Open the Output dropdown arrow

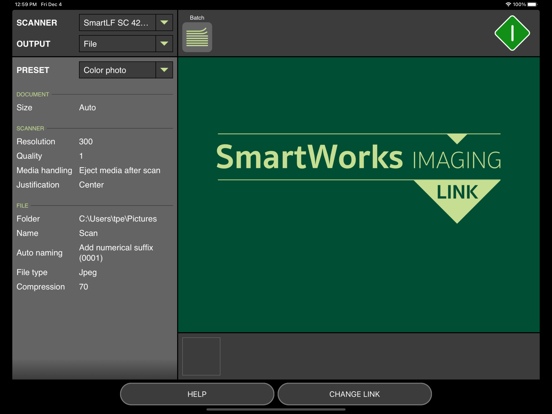click(x=164, y=44)
